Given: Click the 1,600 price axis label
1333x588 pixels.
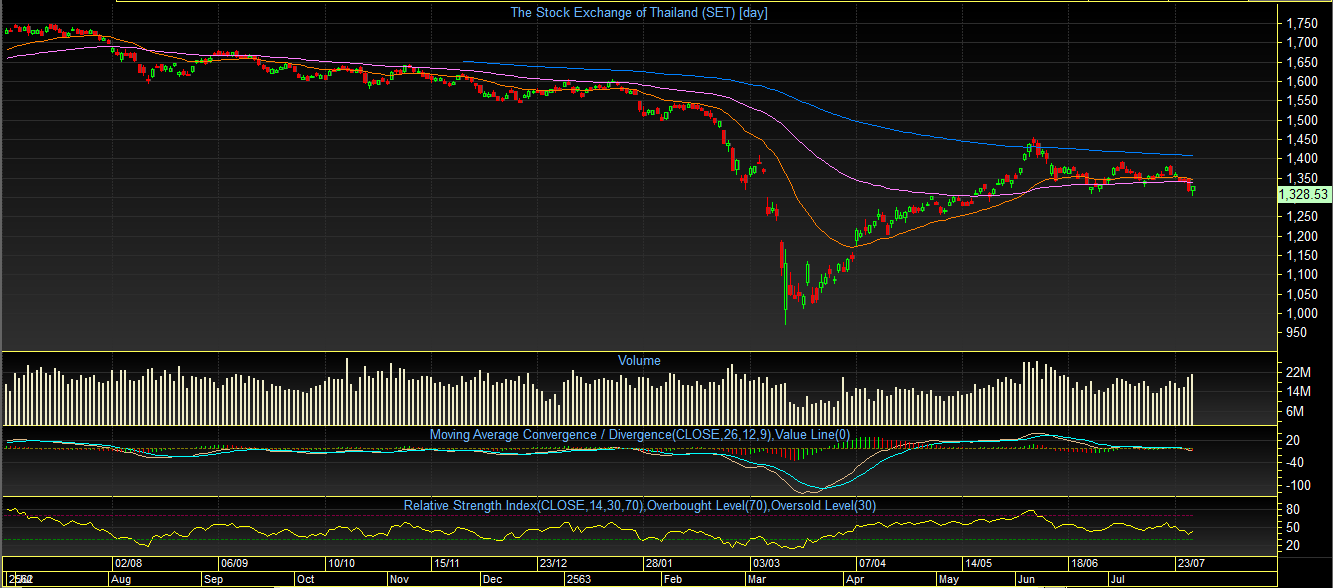Looking at the screenshot, I should pos(1303,82).
